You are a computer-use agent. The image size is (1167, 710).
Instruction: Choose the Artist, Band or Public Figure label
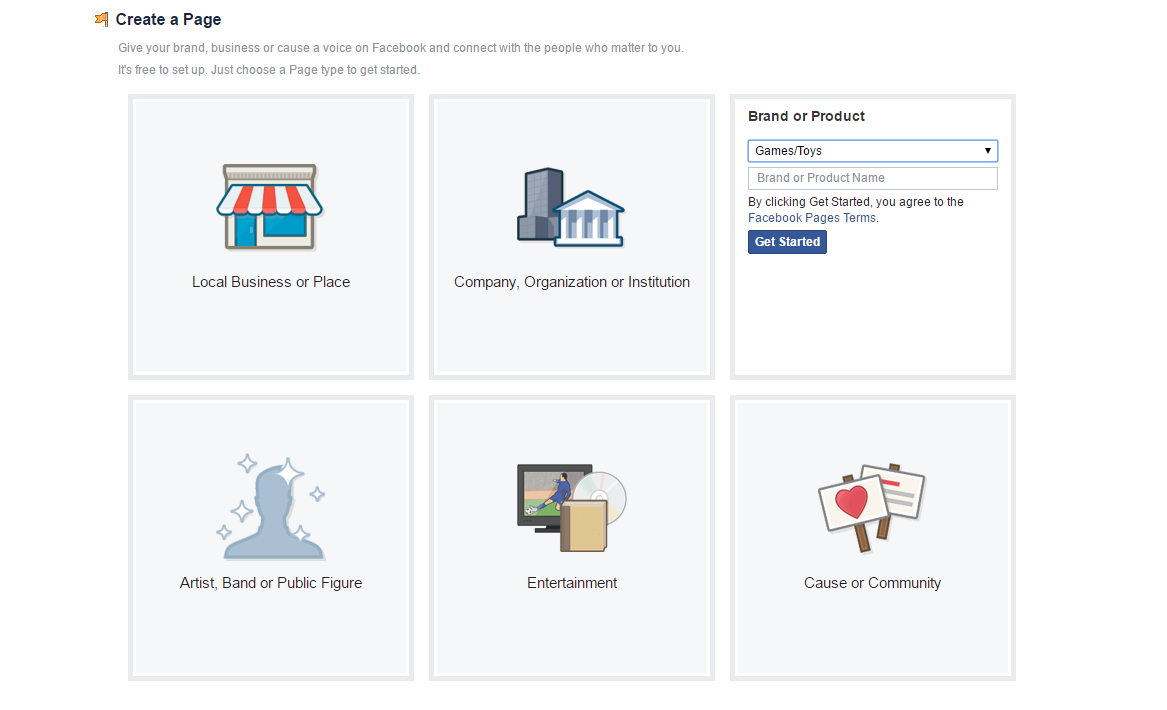click(x=271, y=583)
